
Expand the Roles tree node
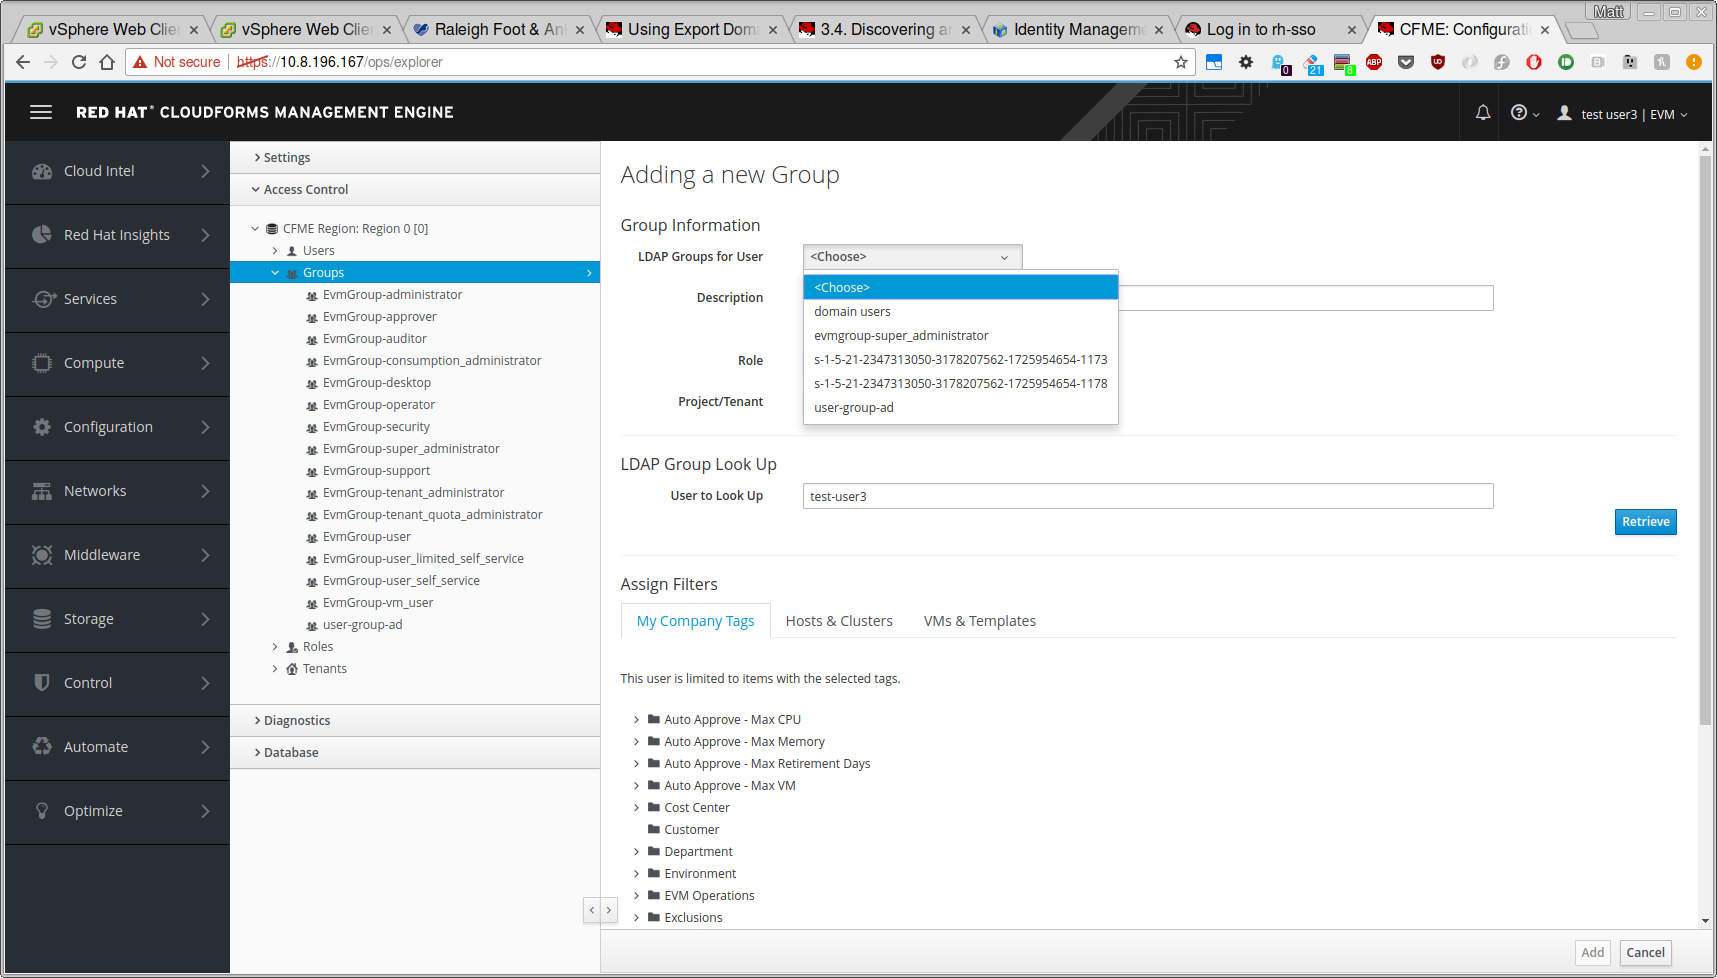[x=275, y=647]
